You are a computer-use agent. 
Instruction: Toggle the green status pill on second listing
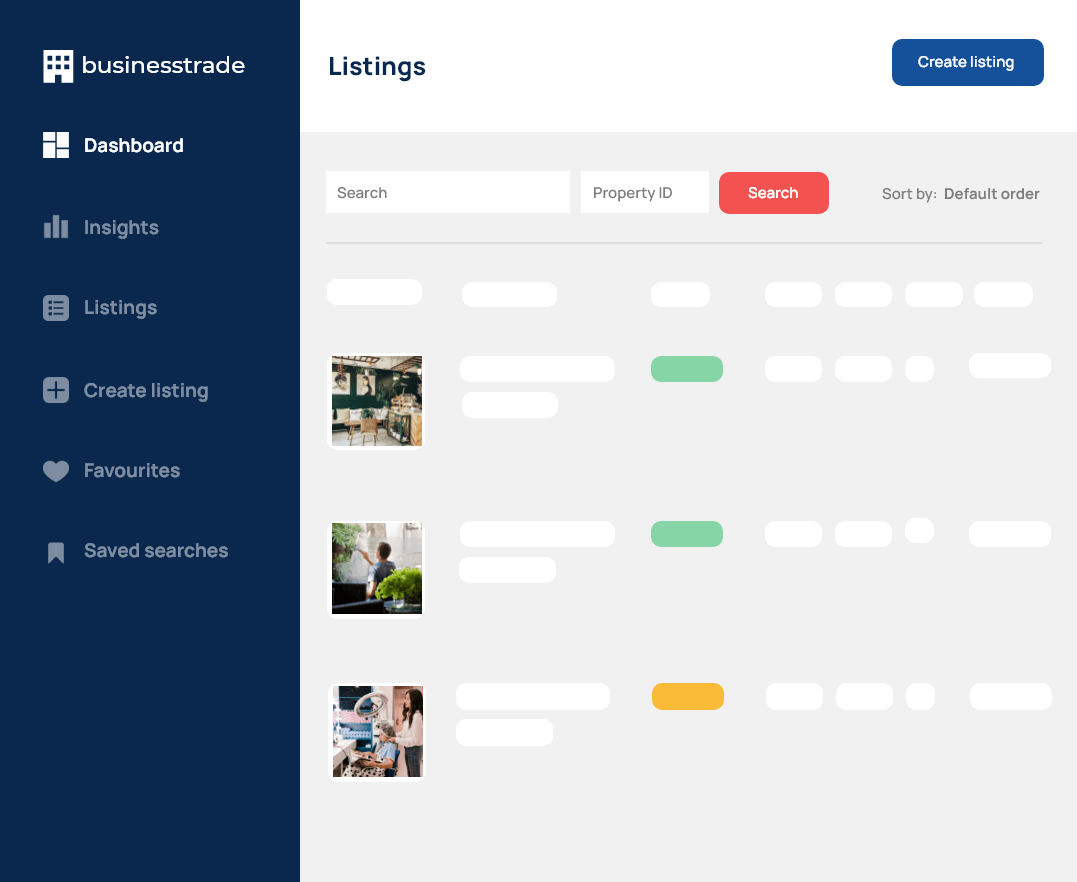click(687, 533)
